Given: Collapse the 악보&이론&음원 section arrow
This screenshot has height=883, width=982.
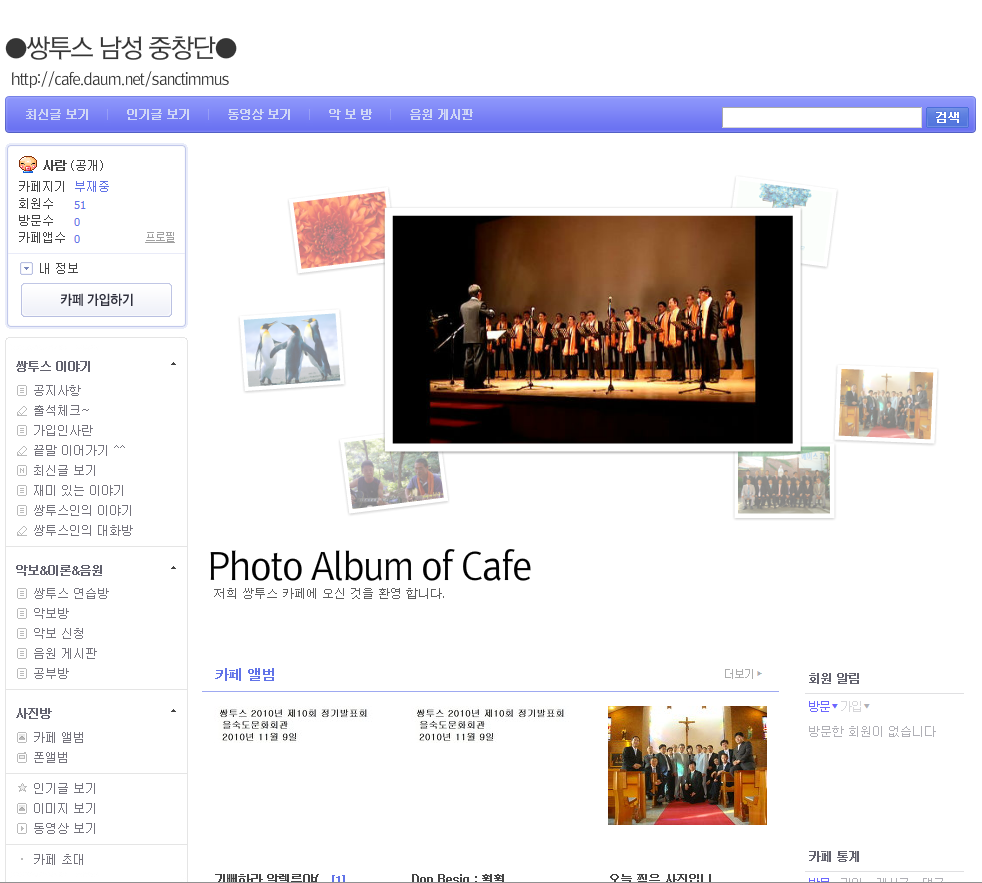Looking at the screenshot, I should coord(173,568).
